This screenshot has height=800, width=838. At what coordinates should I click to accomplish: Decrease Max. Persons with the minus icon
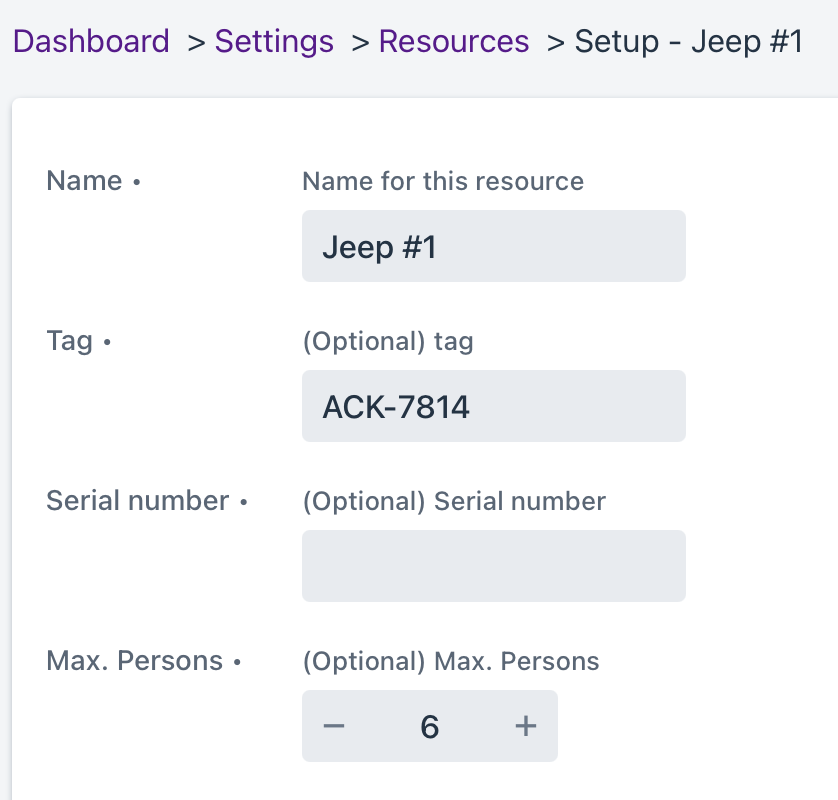(334, 726)
